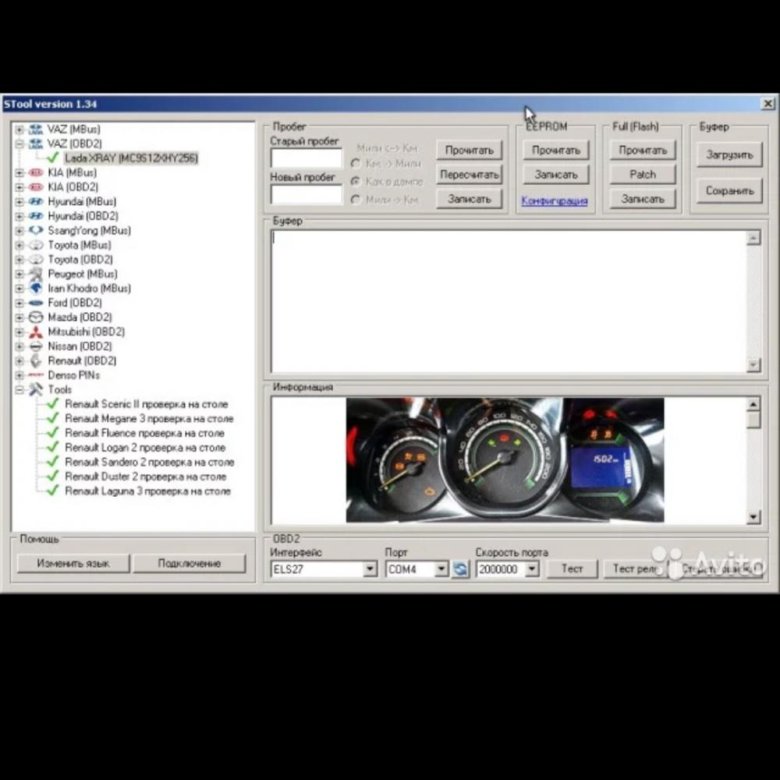Image resolution: width=780 pixels, height=780 pixels.
Task: Click the COM port refresh icon
Action: point(460,569)
